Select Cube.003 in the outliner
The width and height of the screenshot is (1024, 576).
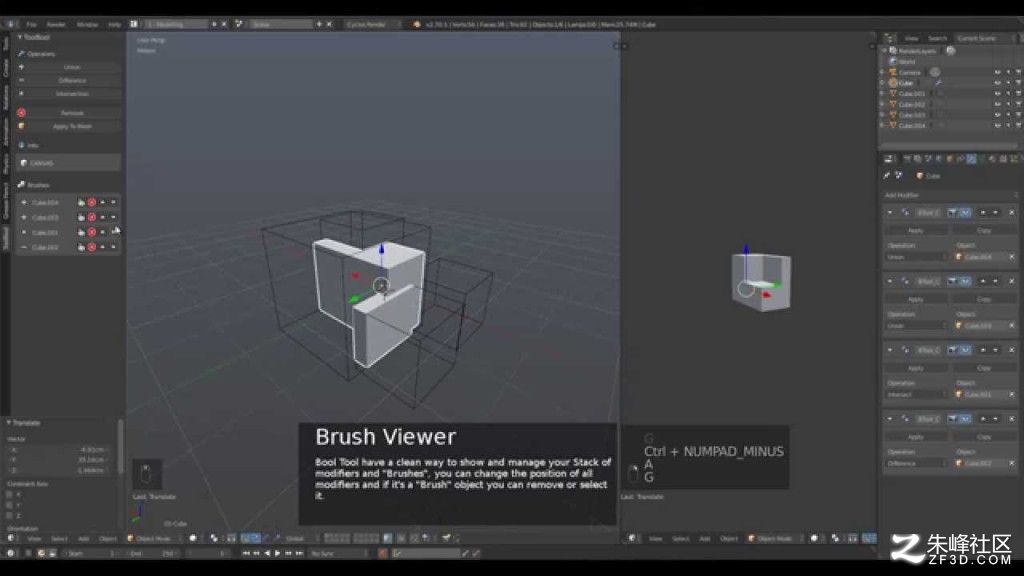click(x=912, y=115)
